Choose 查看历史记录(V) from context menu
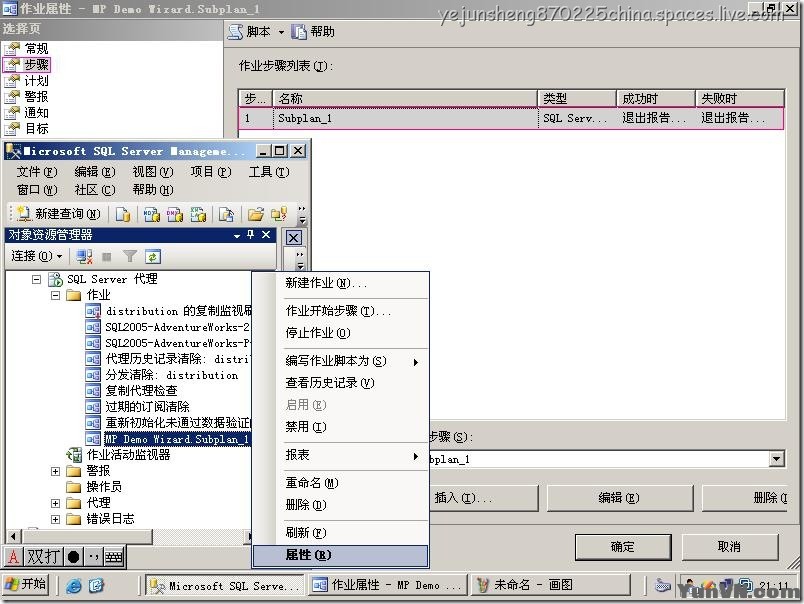Image resolution: width=804 pixels, height=604 pixels. [x=340, y=382]
